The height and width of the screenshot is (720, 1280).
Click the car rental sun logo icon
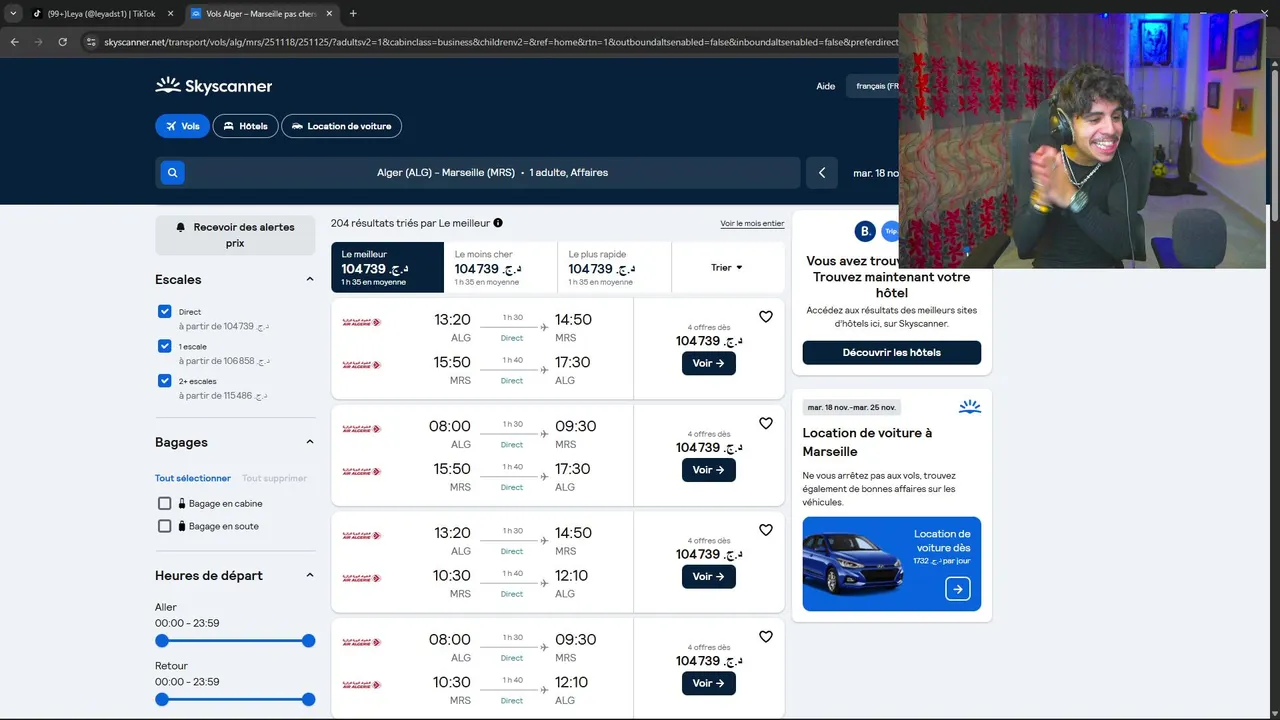point(969,407)
